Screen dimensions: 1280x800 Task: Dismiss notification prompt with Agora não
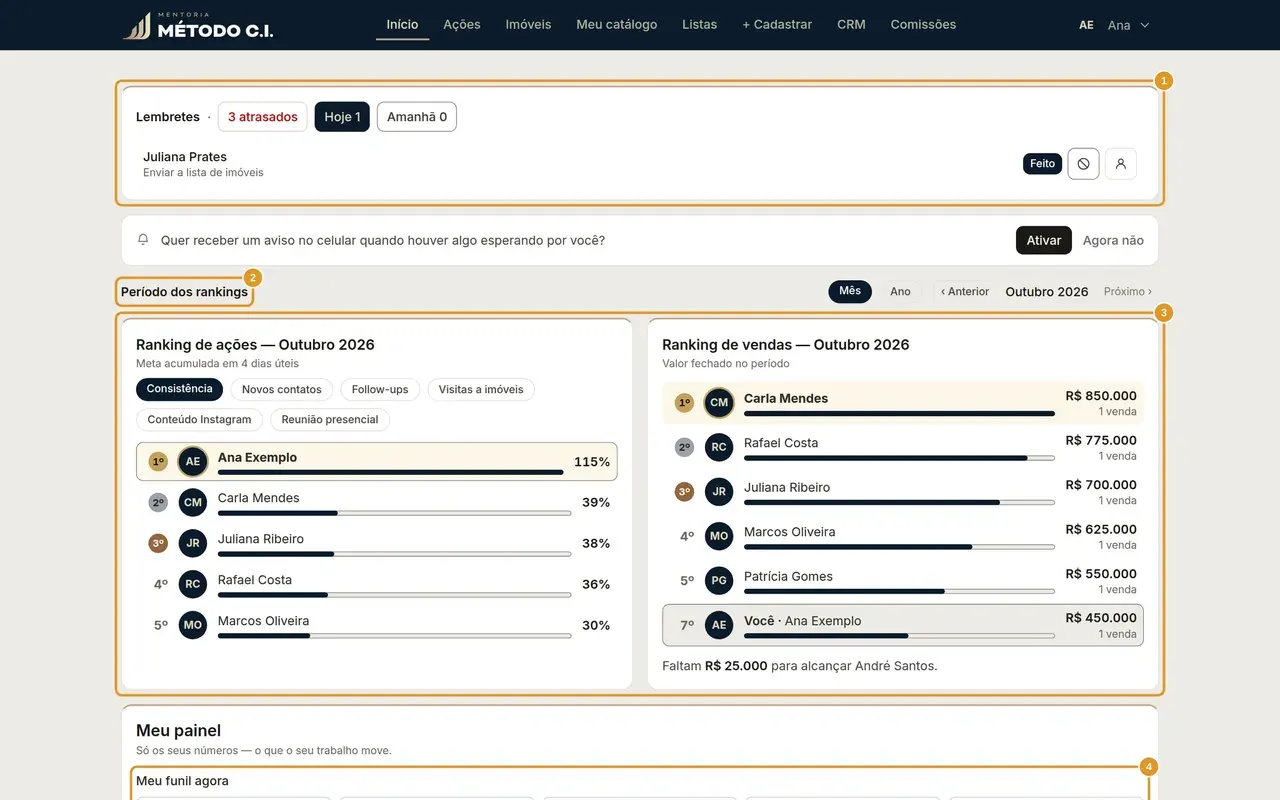pos(1113,240)
